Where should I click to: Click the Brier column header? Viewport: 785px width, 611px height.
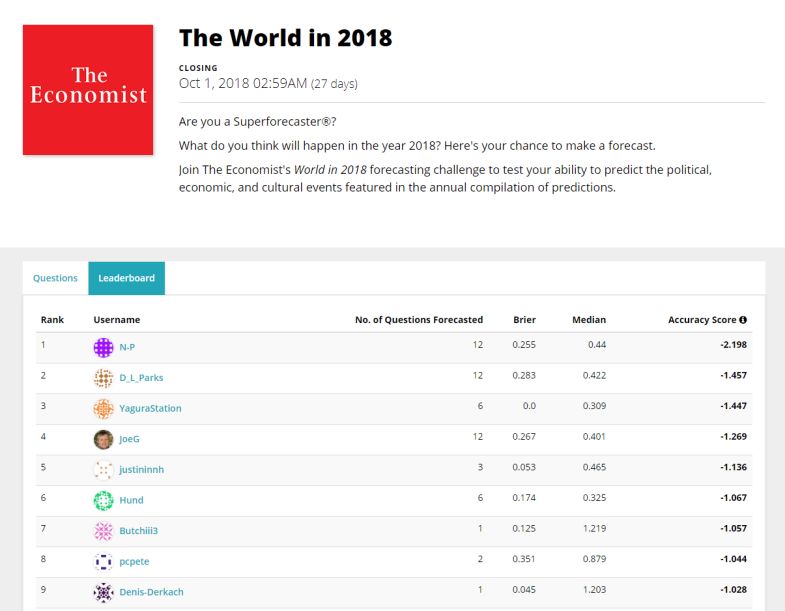524,320
